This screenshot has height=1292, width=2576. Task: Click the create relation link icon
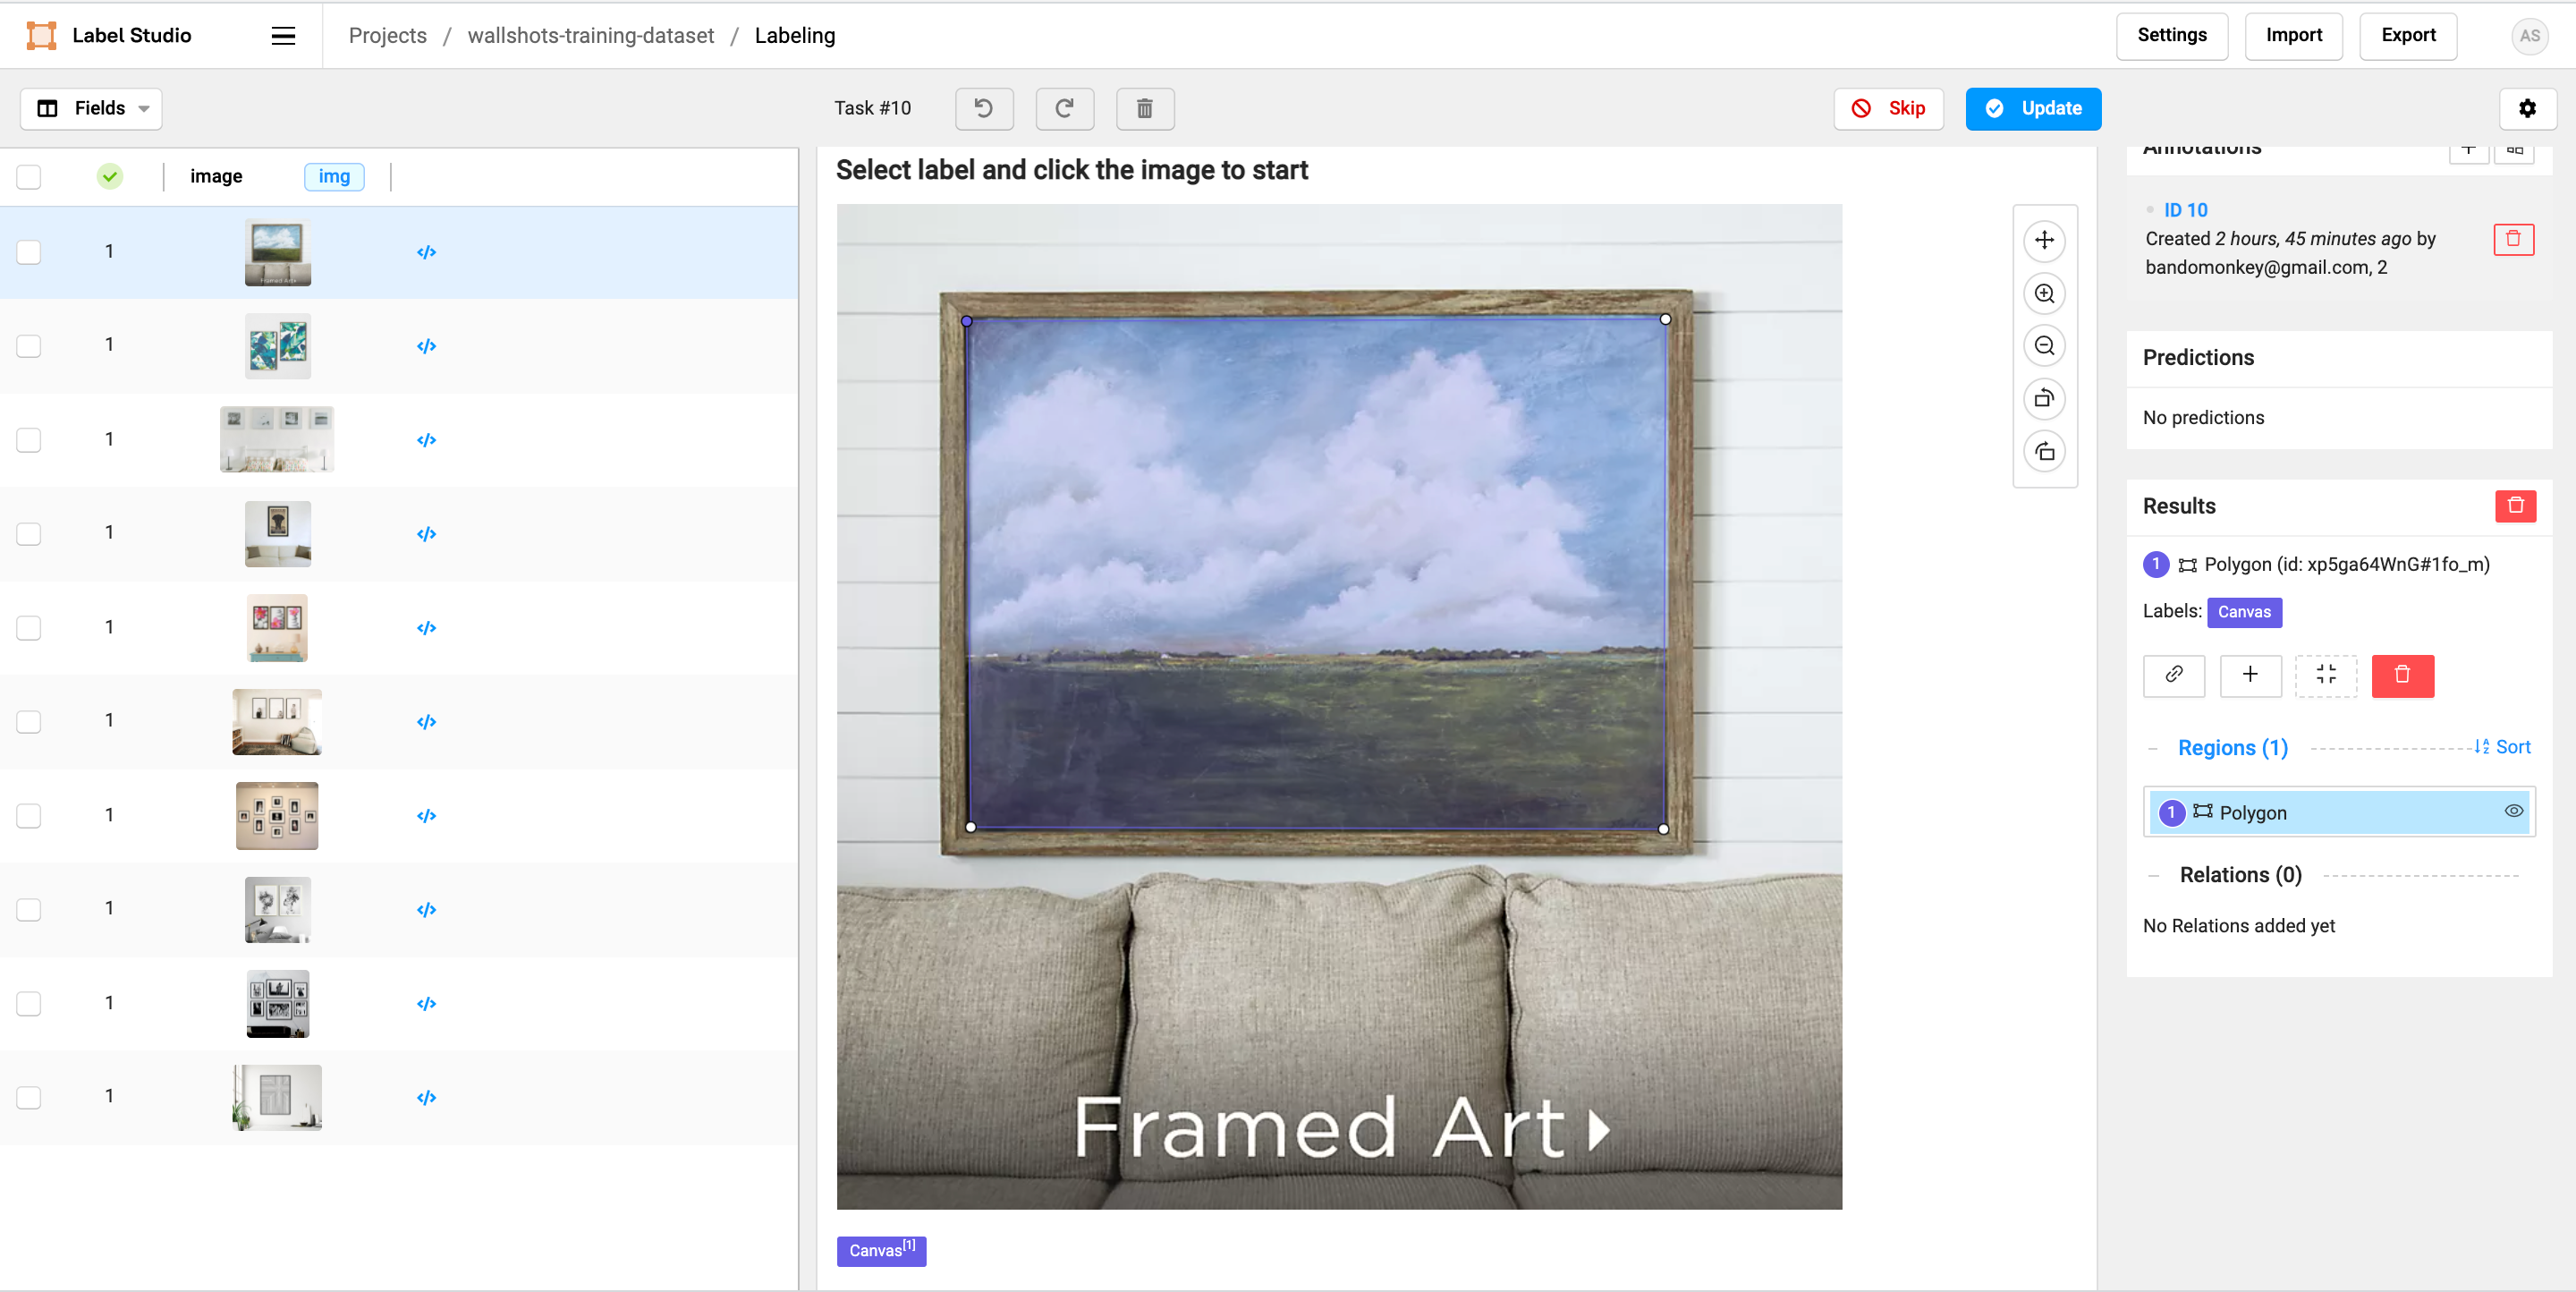pos(2173,675)
